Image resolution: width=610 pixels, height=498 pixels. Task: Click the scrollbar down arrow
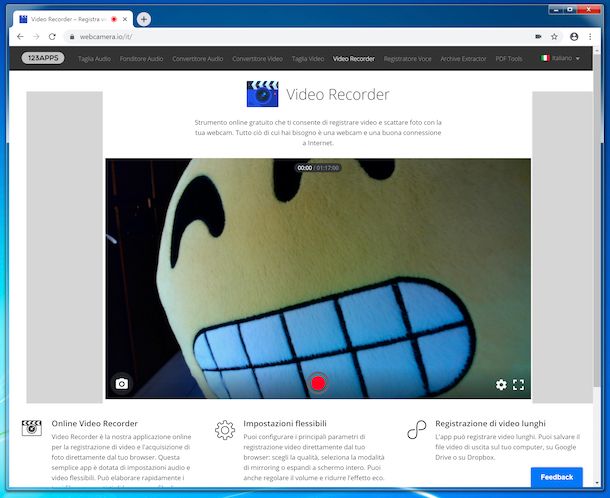[598, 483]
